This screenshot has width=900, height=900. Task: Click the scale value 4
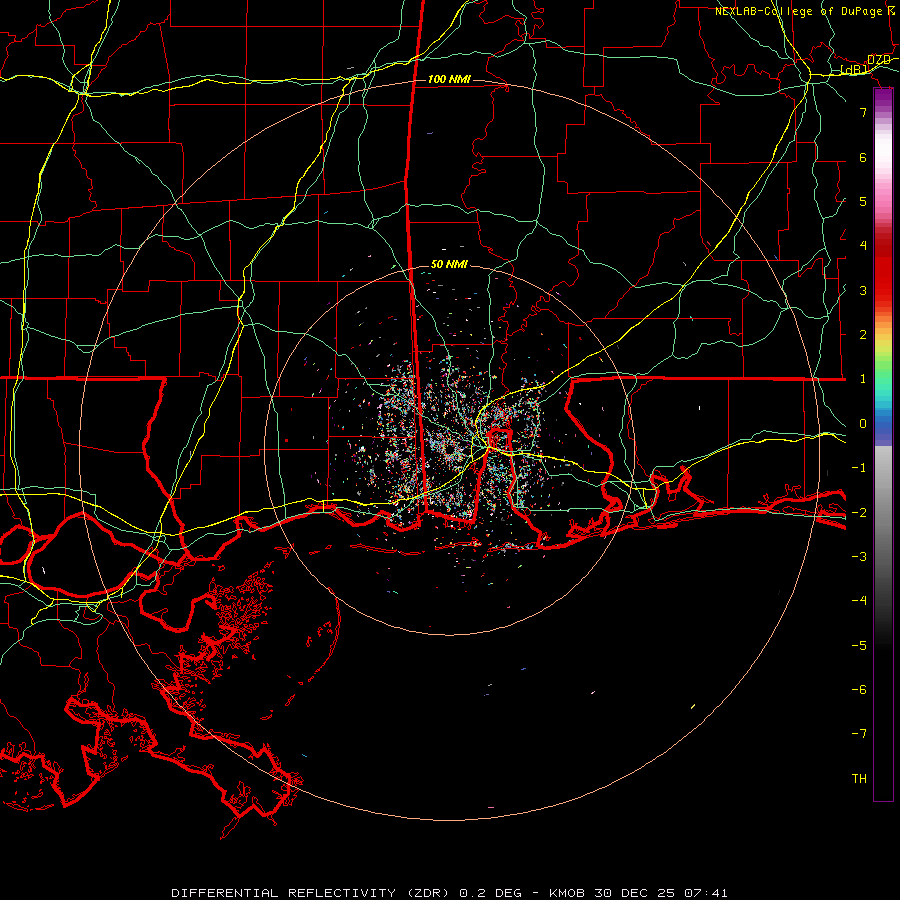(863, 246)
